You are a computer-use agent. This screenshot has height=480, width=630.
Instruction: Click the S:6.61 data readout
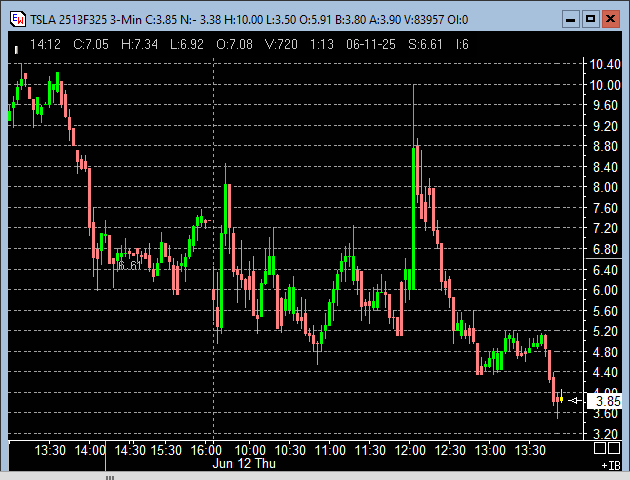pyautogui.click(x=425, y=44)
